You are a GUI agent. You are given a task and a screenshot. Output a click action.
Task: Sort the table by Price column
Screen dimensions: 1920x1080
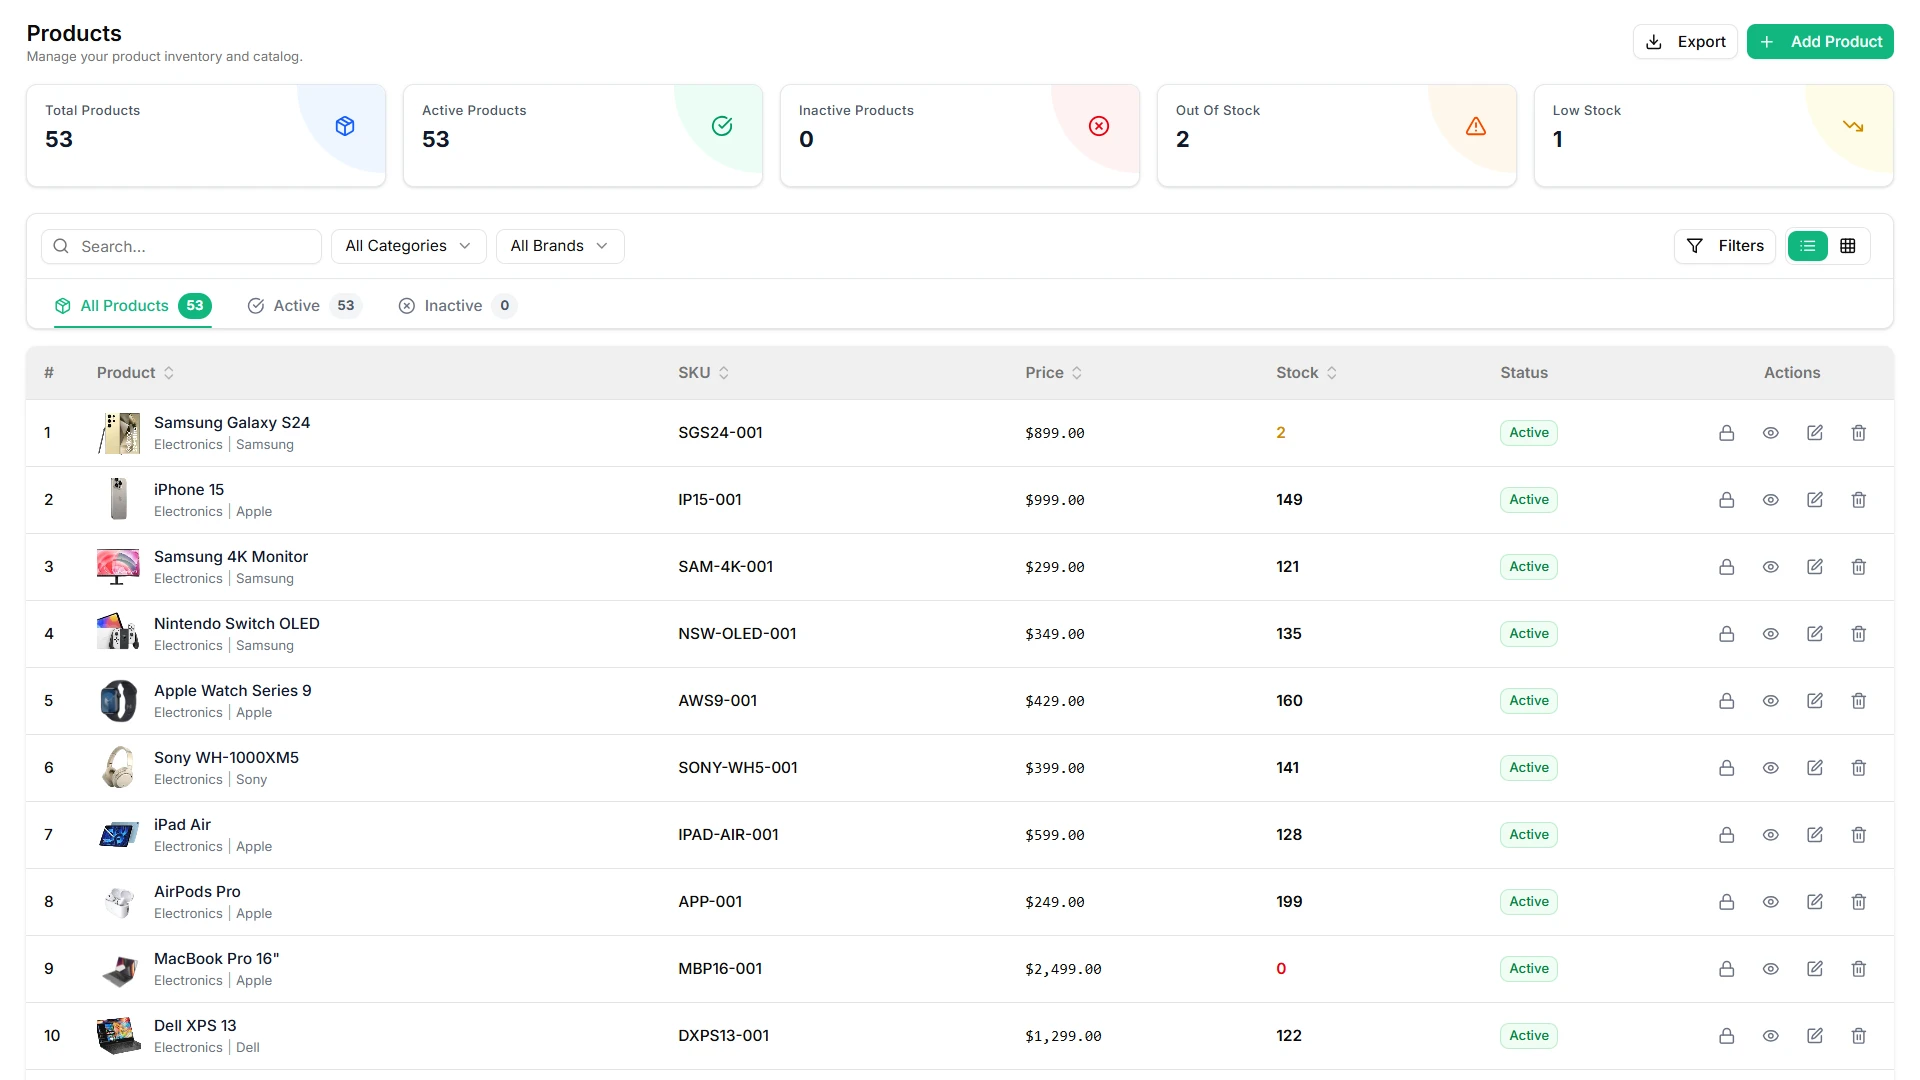1053,373
